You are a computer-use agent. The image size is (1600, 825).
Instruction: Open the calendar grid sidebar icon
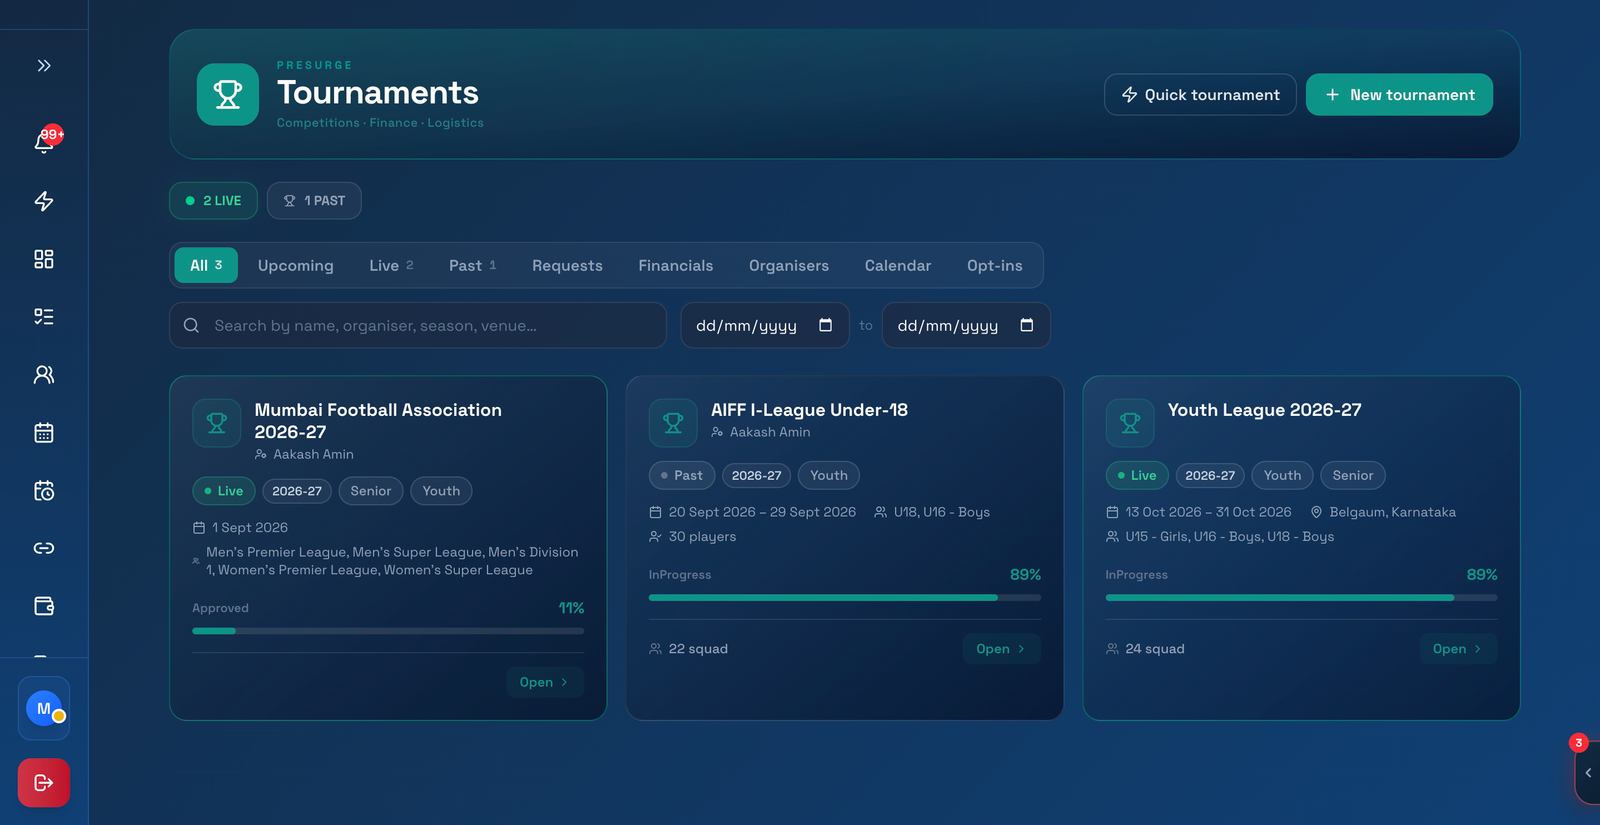point(44,433)
